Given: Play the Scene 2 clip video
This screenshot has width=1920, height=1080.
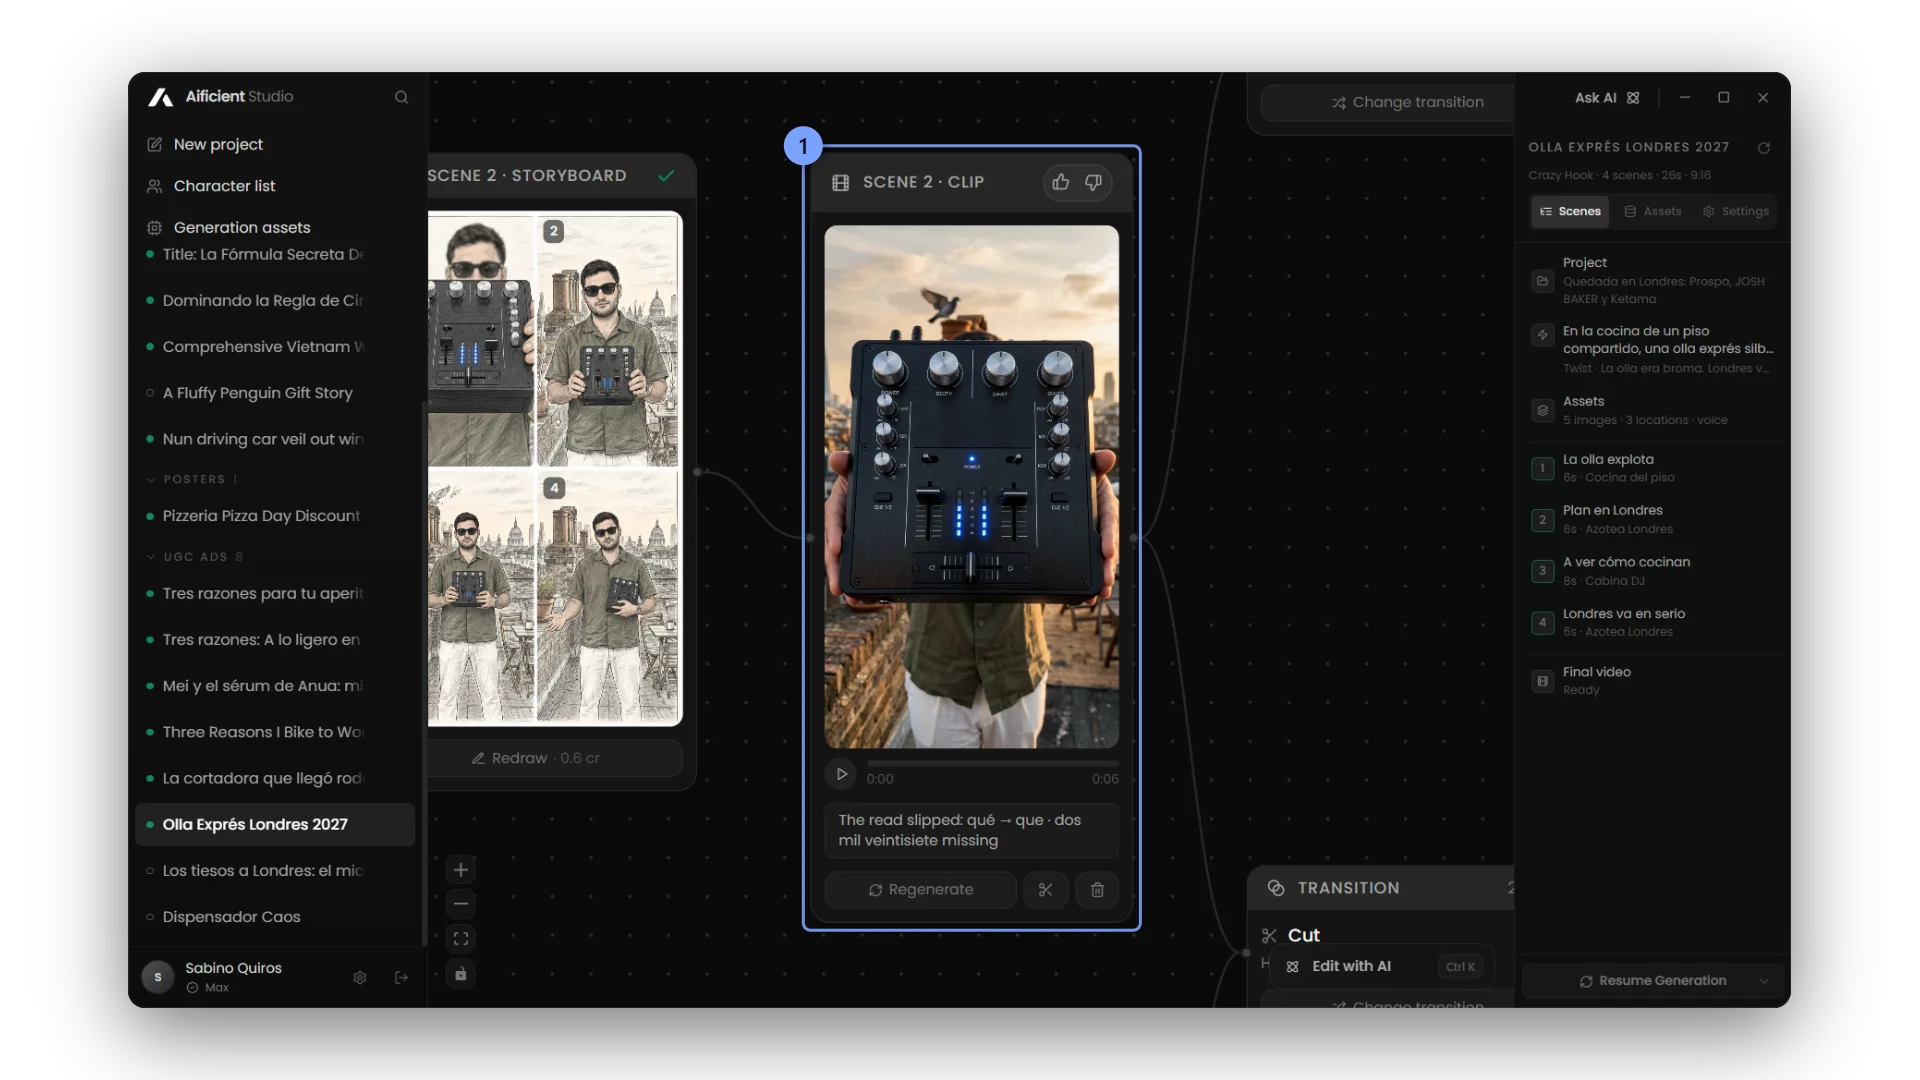Looking at the screenshot, I should (x=841, y=774).
